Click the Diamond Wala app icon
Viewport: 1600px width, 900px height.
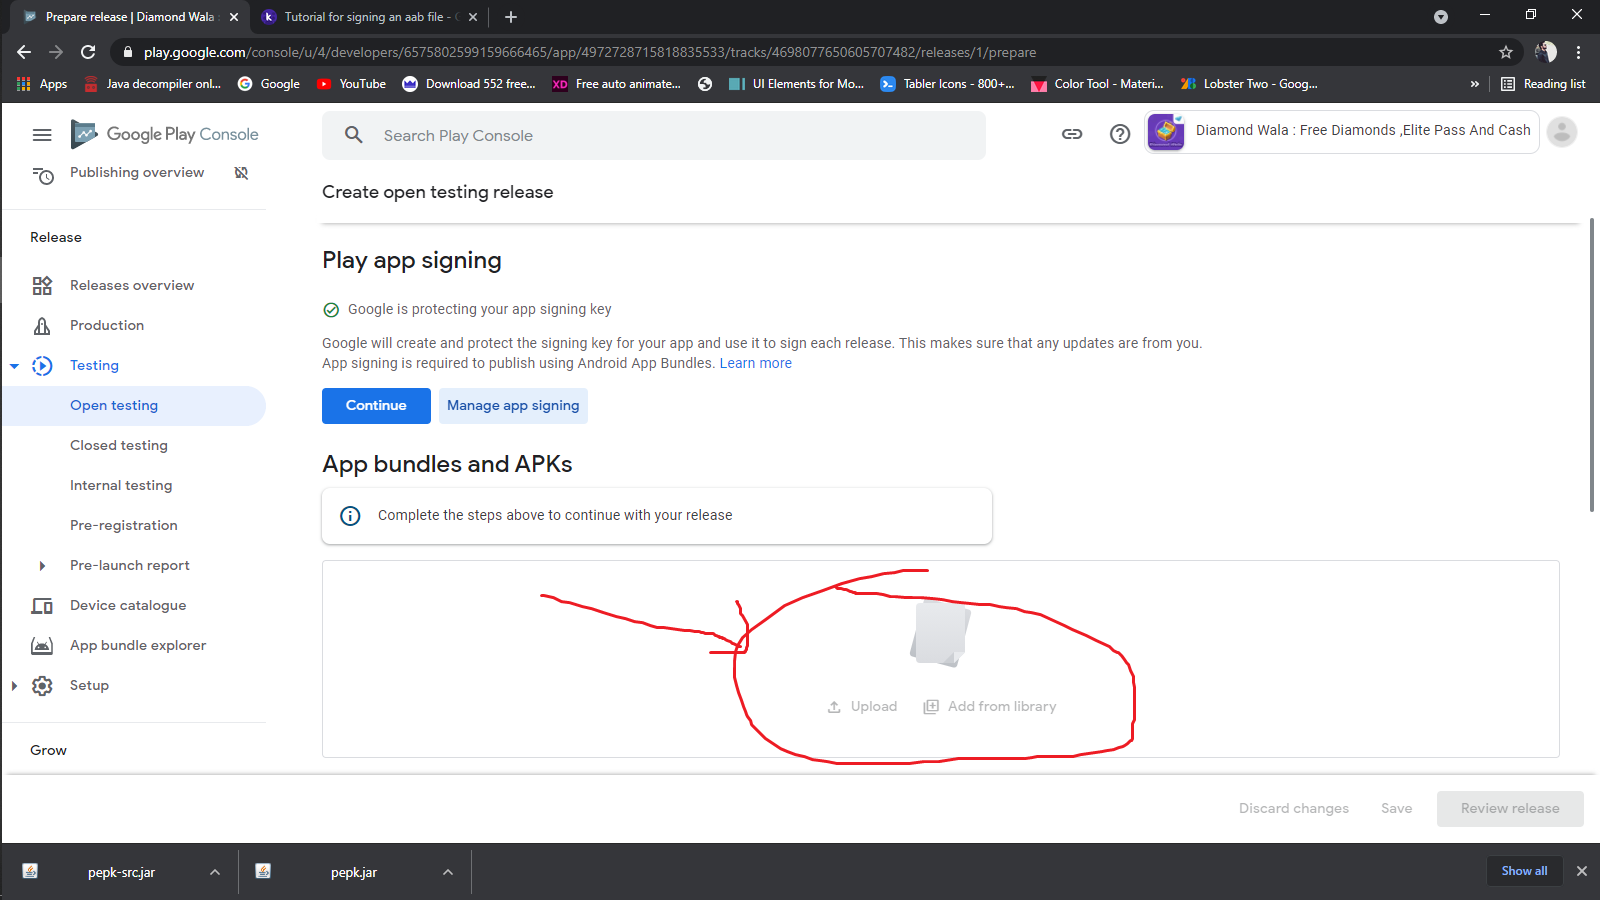point(1166,132)
